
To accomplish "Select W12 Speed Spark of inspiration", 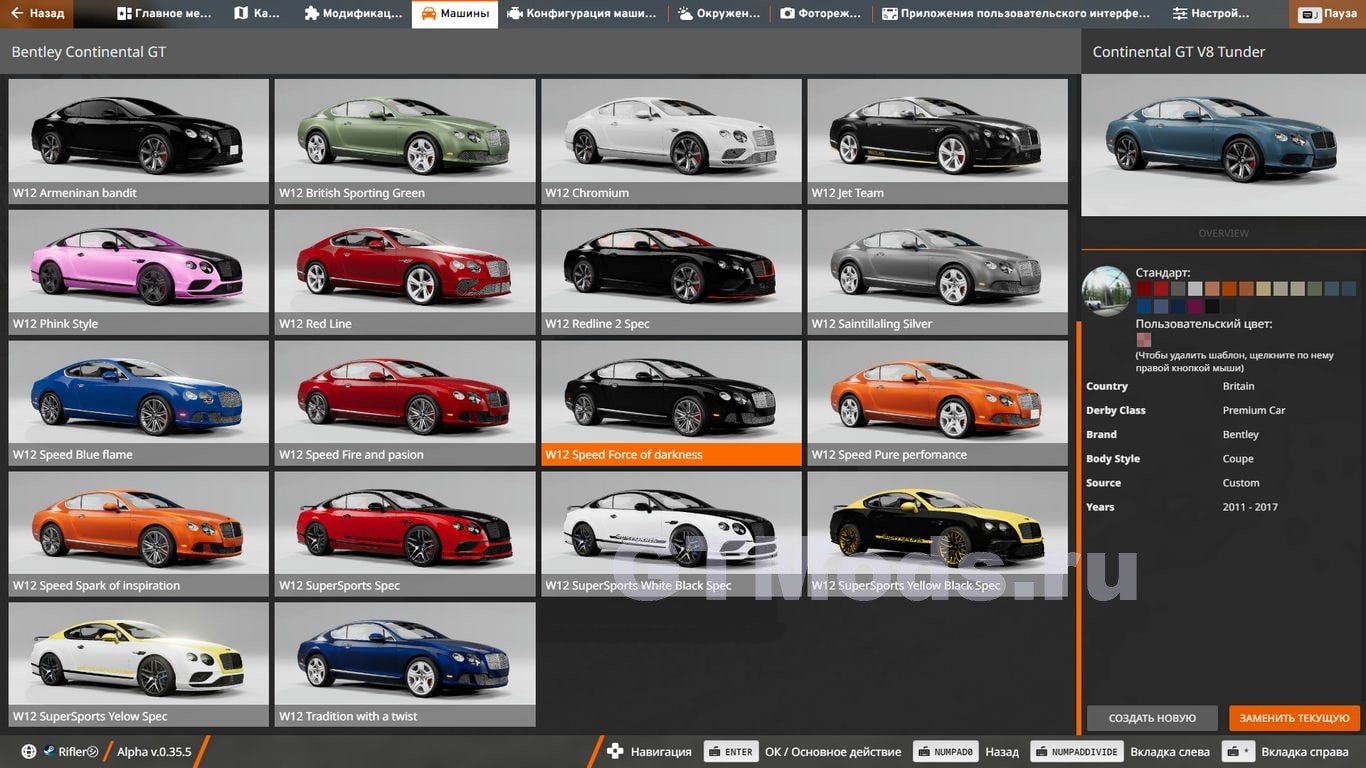I will coord(139,534).
